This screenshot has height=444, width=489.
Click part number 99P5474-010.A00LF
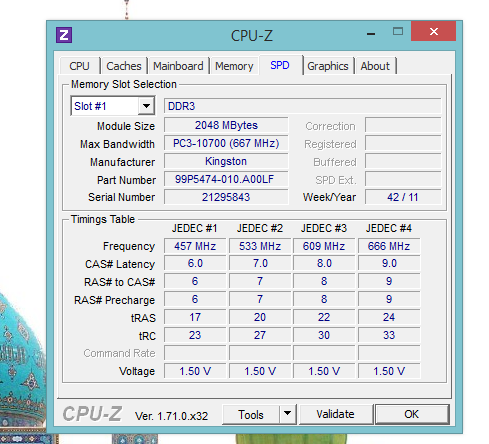click(x=226, y=179)
